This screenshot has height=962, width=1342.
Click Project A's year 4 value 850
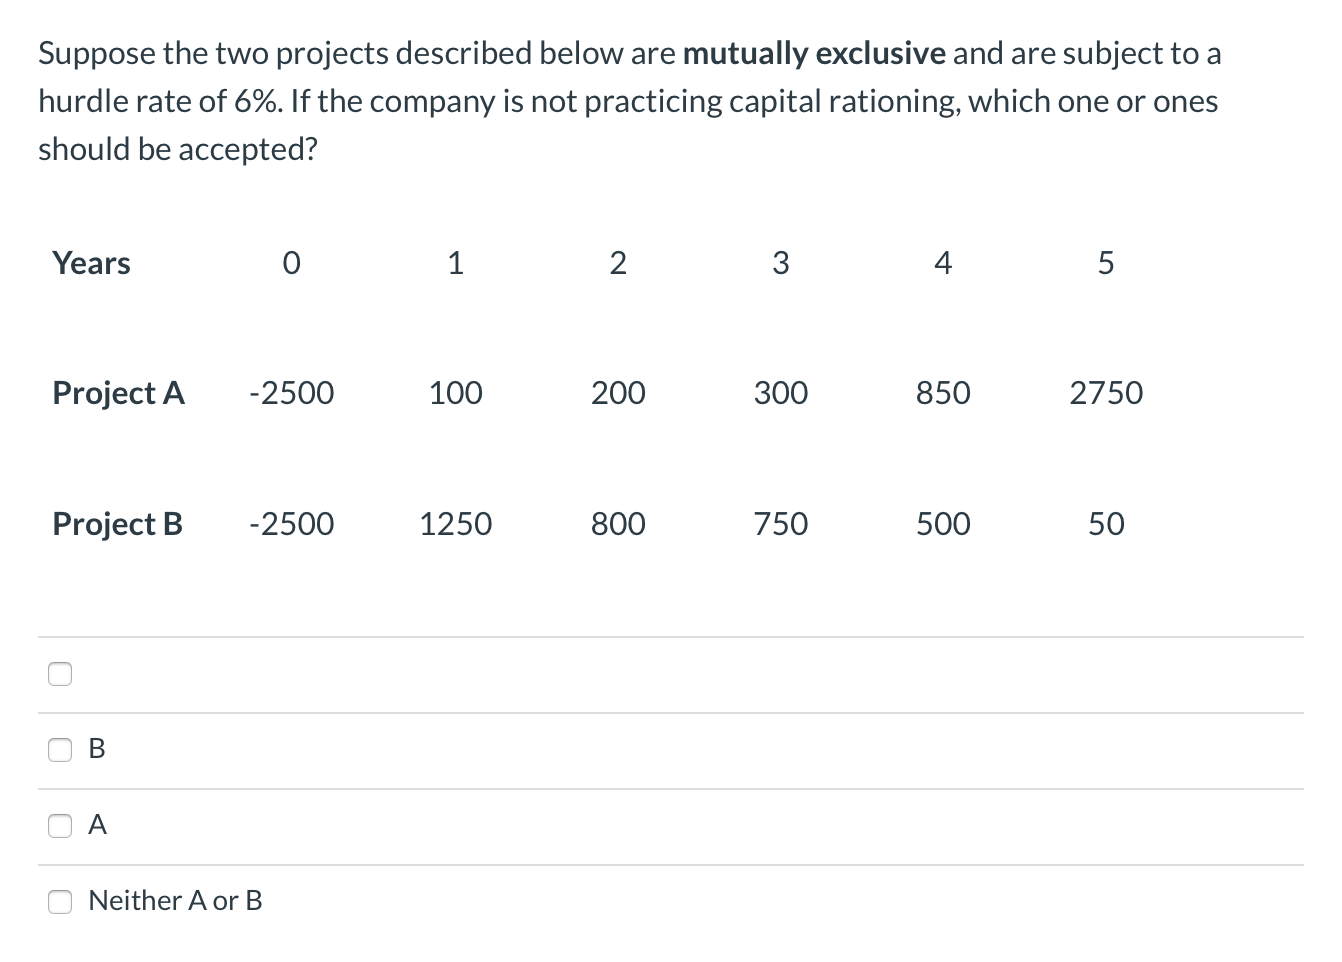point(943,393)
